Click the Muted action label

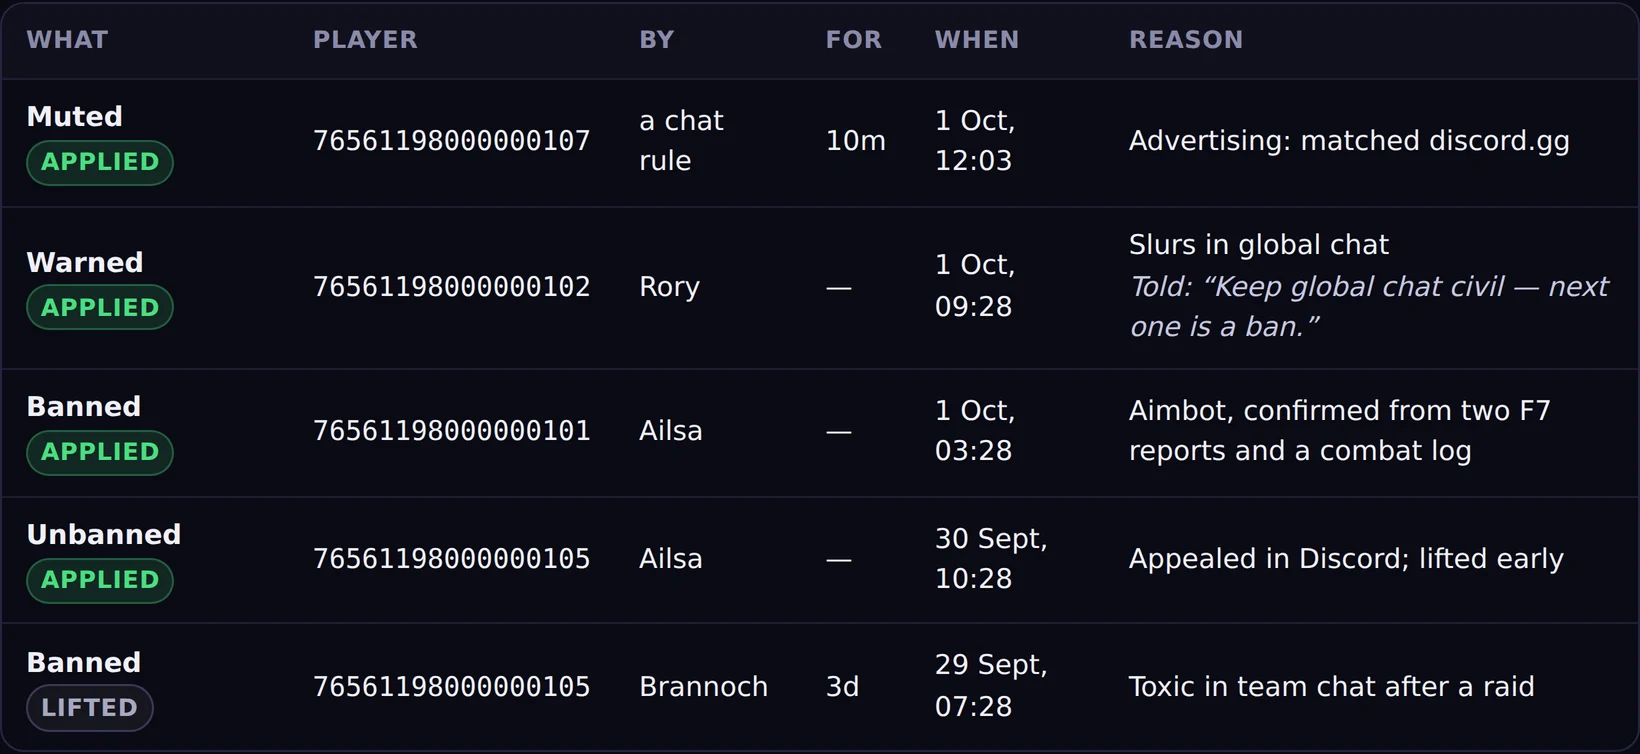[75, 117]
